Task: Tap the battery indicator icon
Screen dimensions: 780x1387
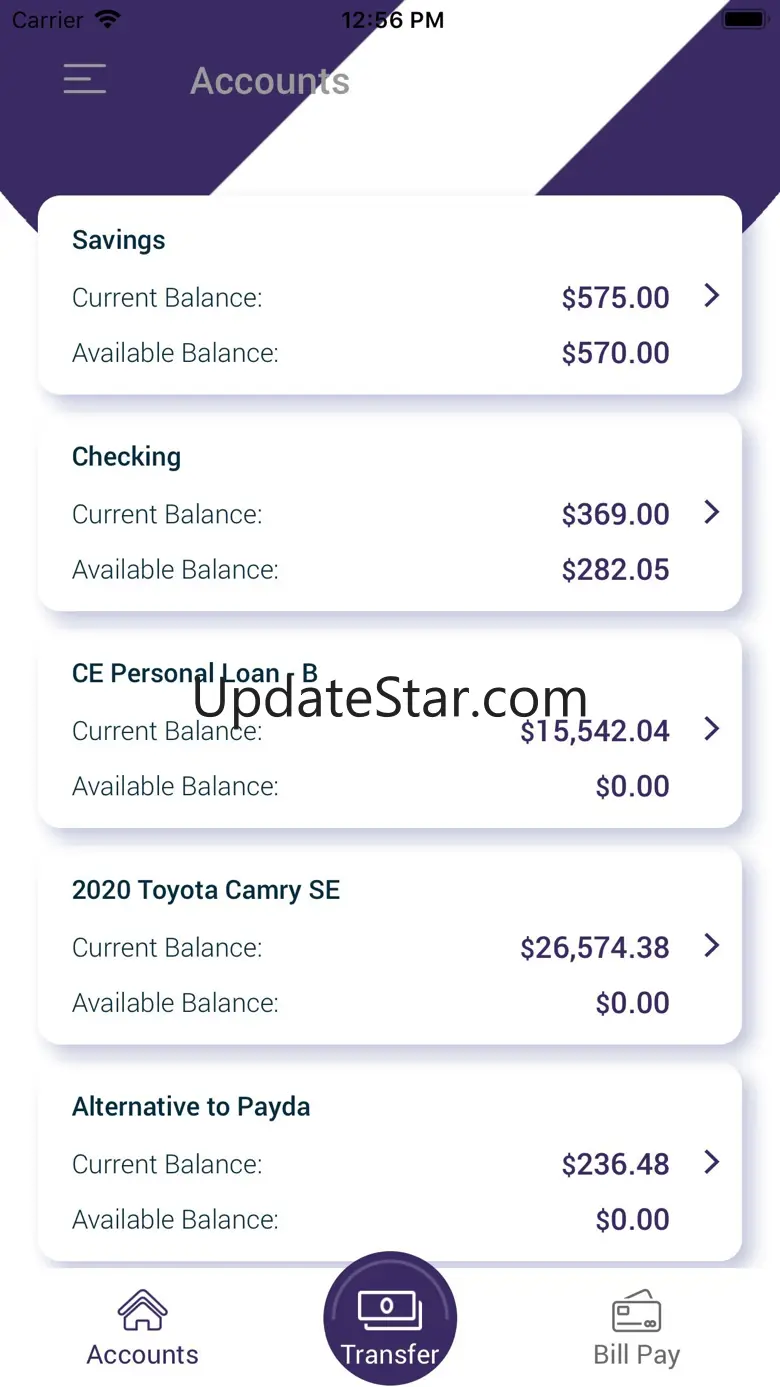Action: tap(743, 20)
